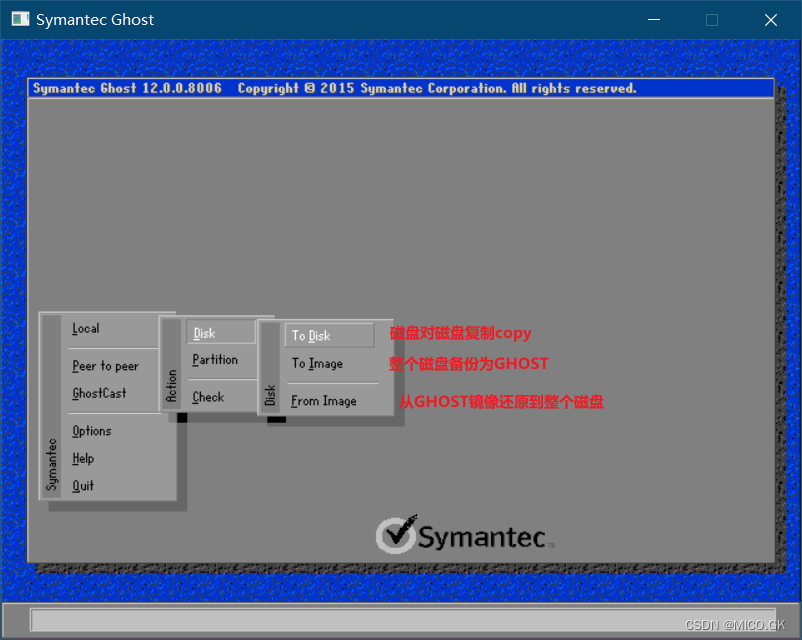Viewport: 802px width, 640px height.
Task: Choose Quit to exit Ghost
Action: [x=83, y=485]
